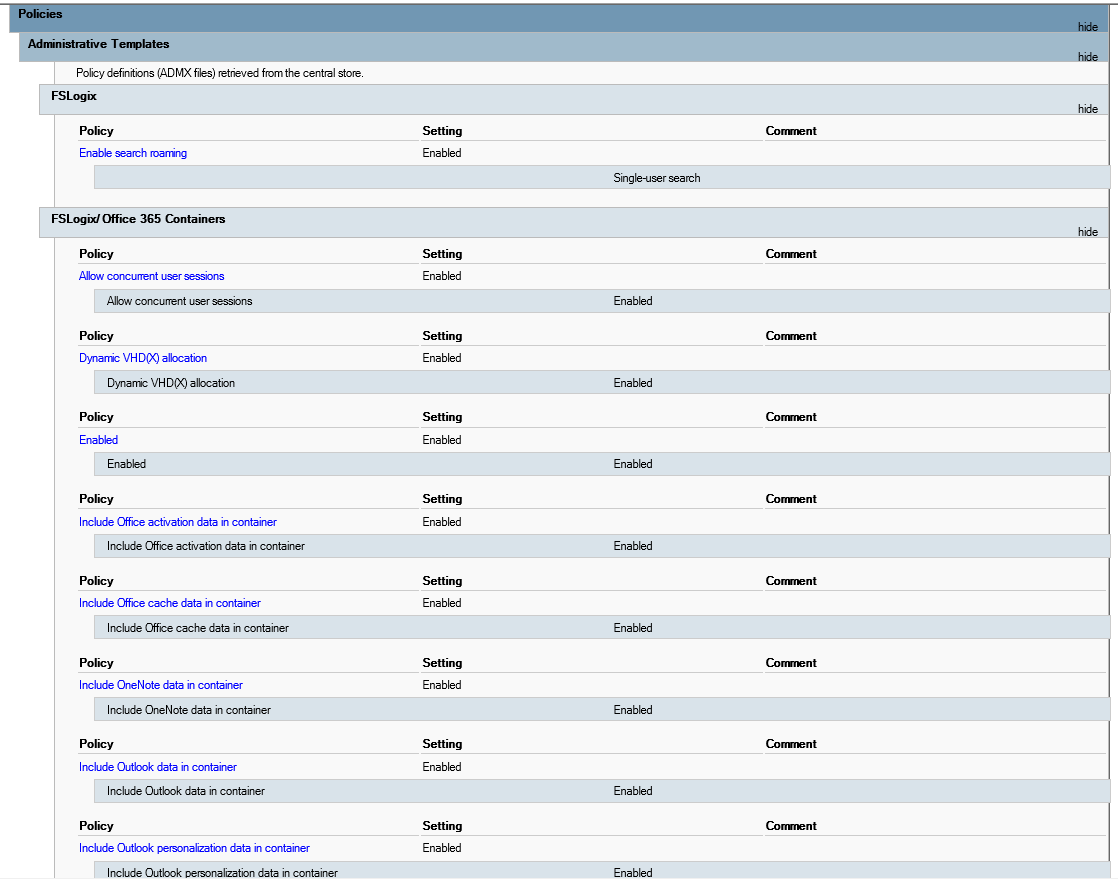Select the Include Office activation data detail row
The image size is (1118, 886).
602,547
